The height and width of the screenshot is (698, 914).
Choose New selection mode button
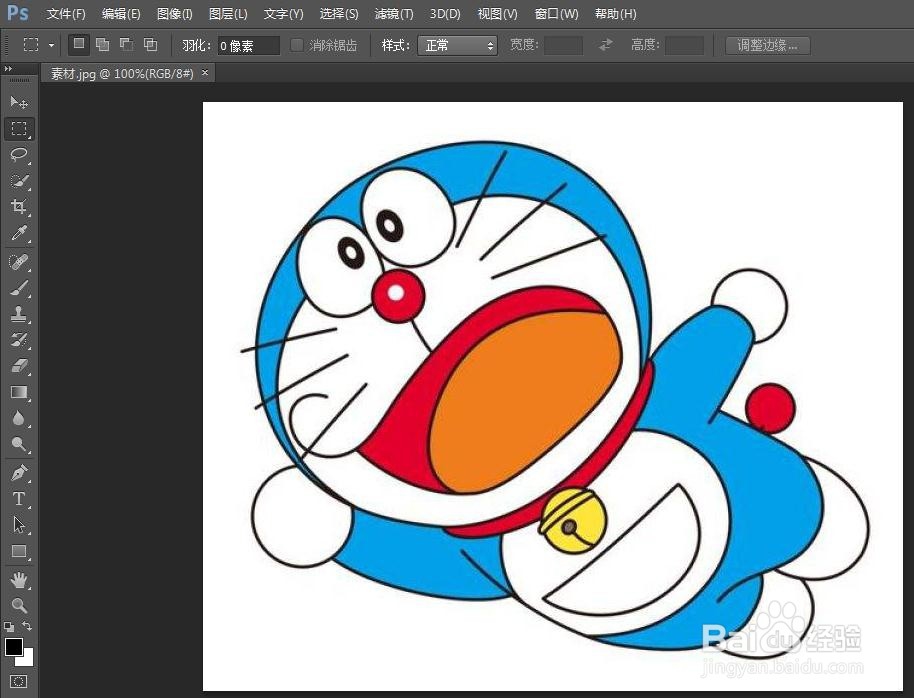coord(79,44)
